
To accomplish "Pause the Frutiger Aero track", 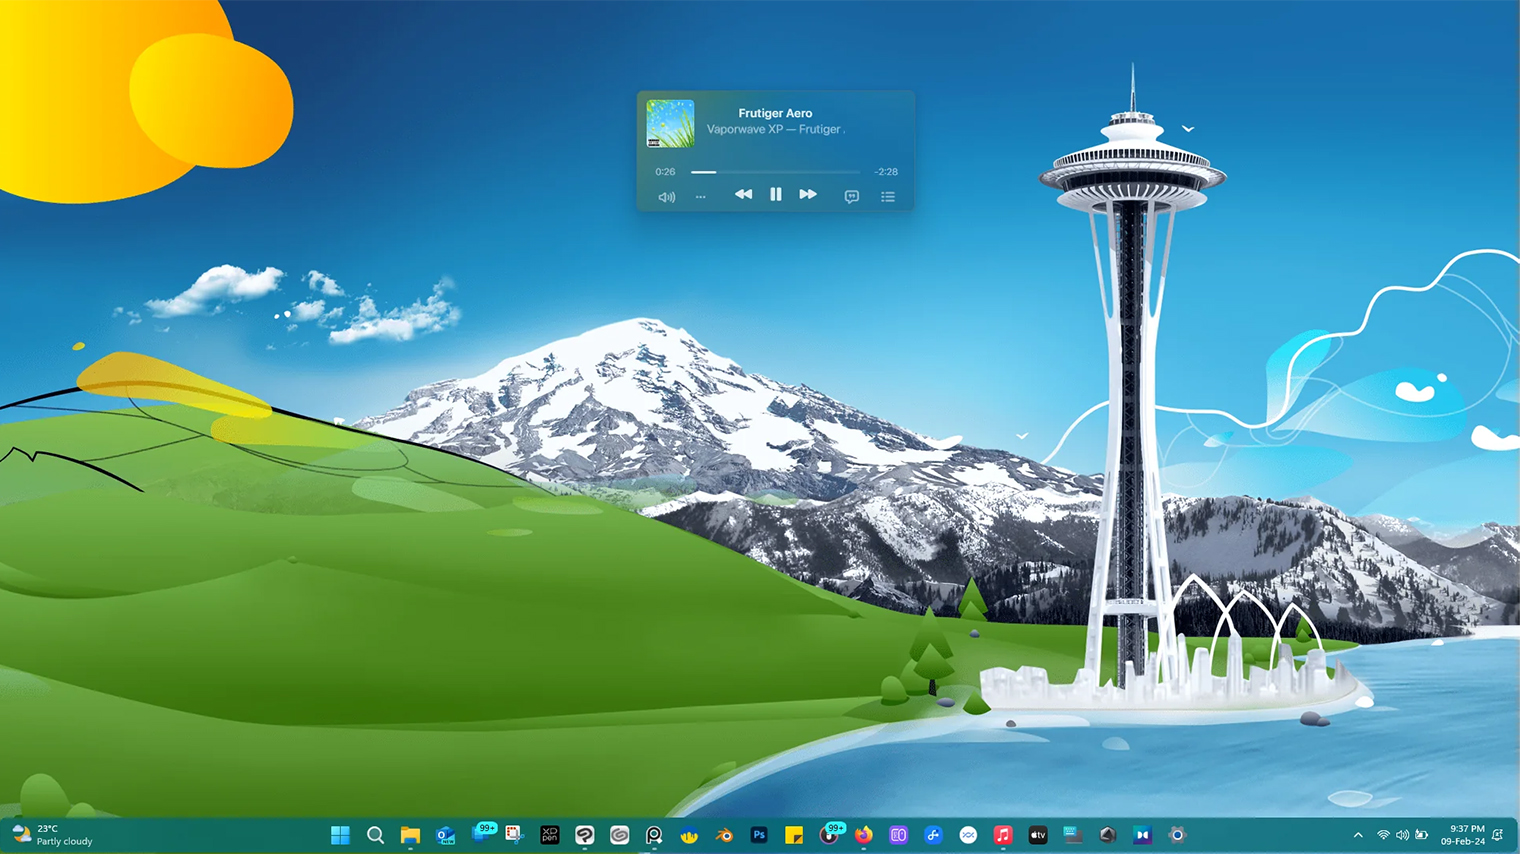I will click(775, 195).
